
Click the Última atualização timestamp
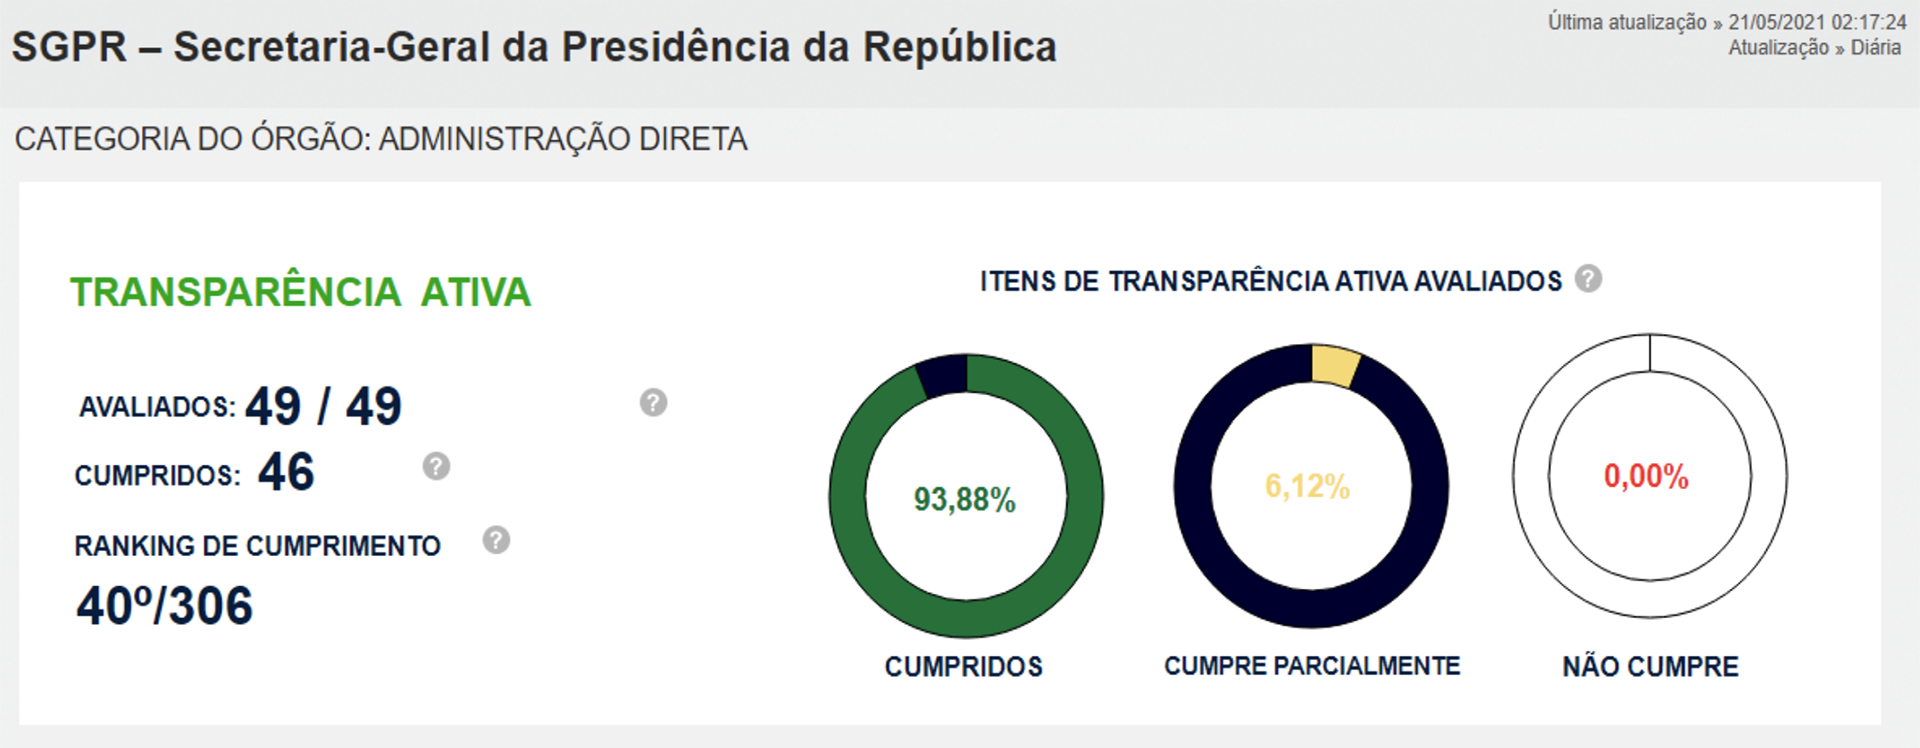coord(1727,22)
